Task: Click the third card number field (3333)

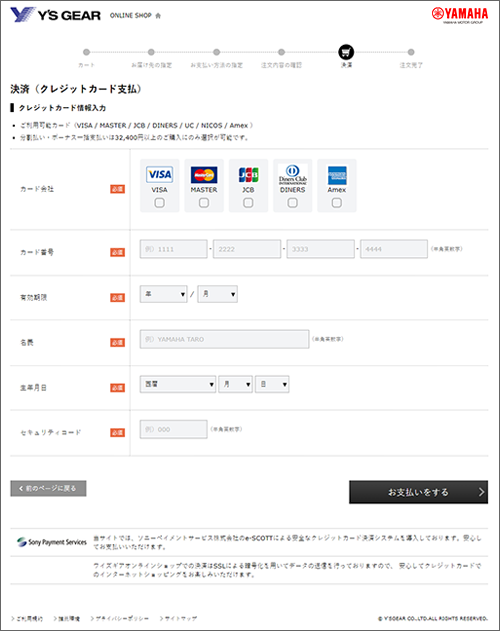Action: coord(320,249)
